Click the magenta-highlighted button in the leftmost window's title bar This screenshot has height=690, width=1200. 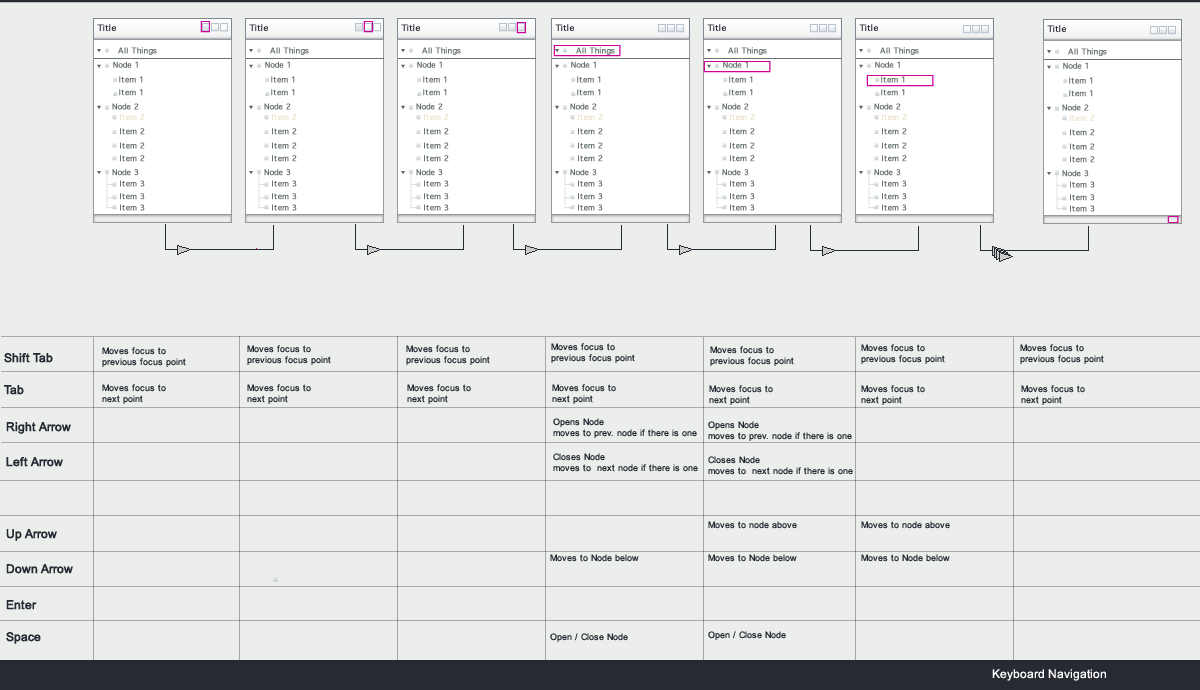(x=205, y=27)
